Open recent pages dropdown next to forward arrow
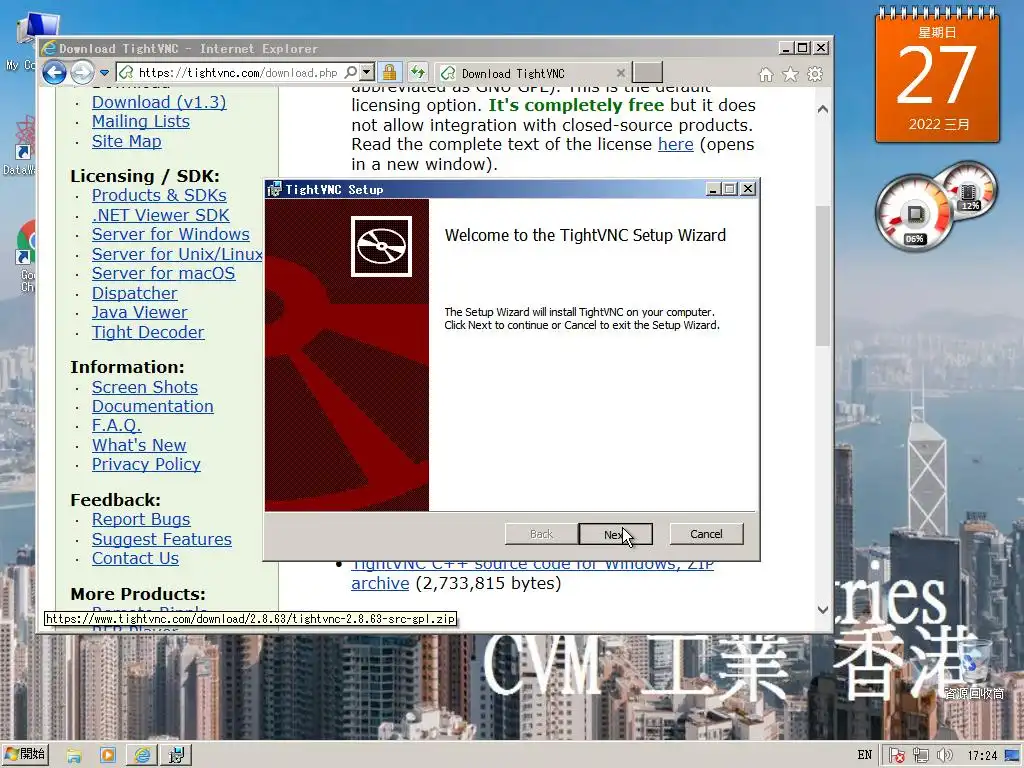The height and width of the screenshot is (768, 1024). tap(104, 72)
